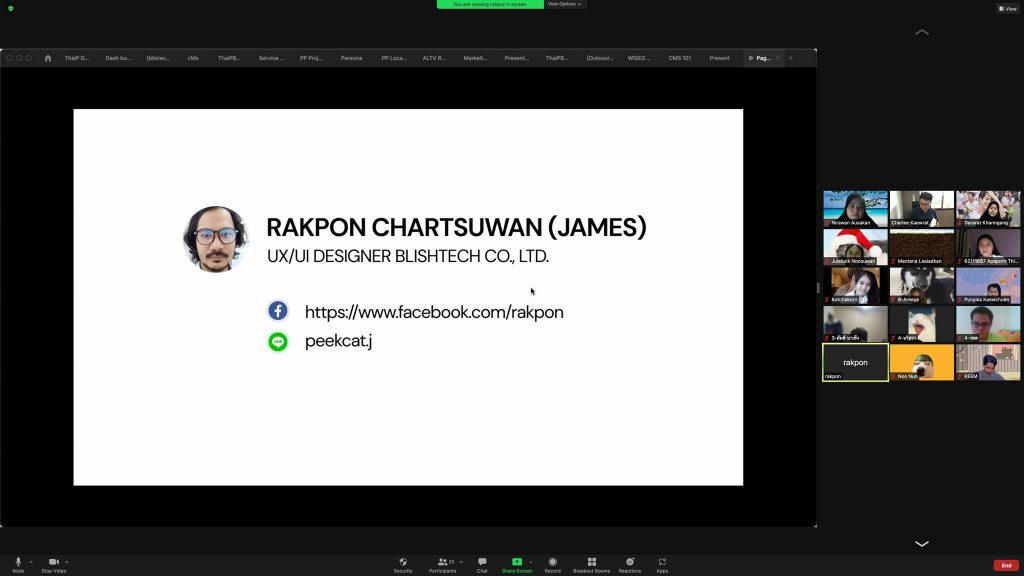Select Nirawan Ausakan's video tile
This screenshot has width=1024, height=576.
(856, 209)
